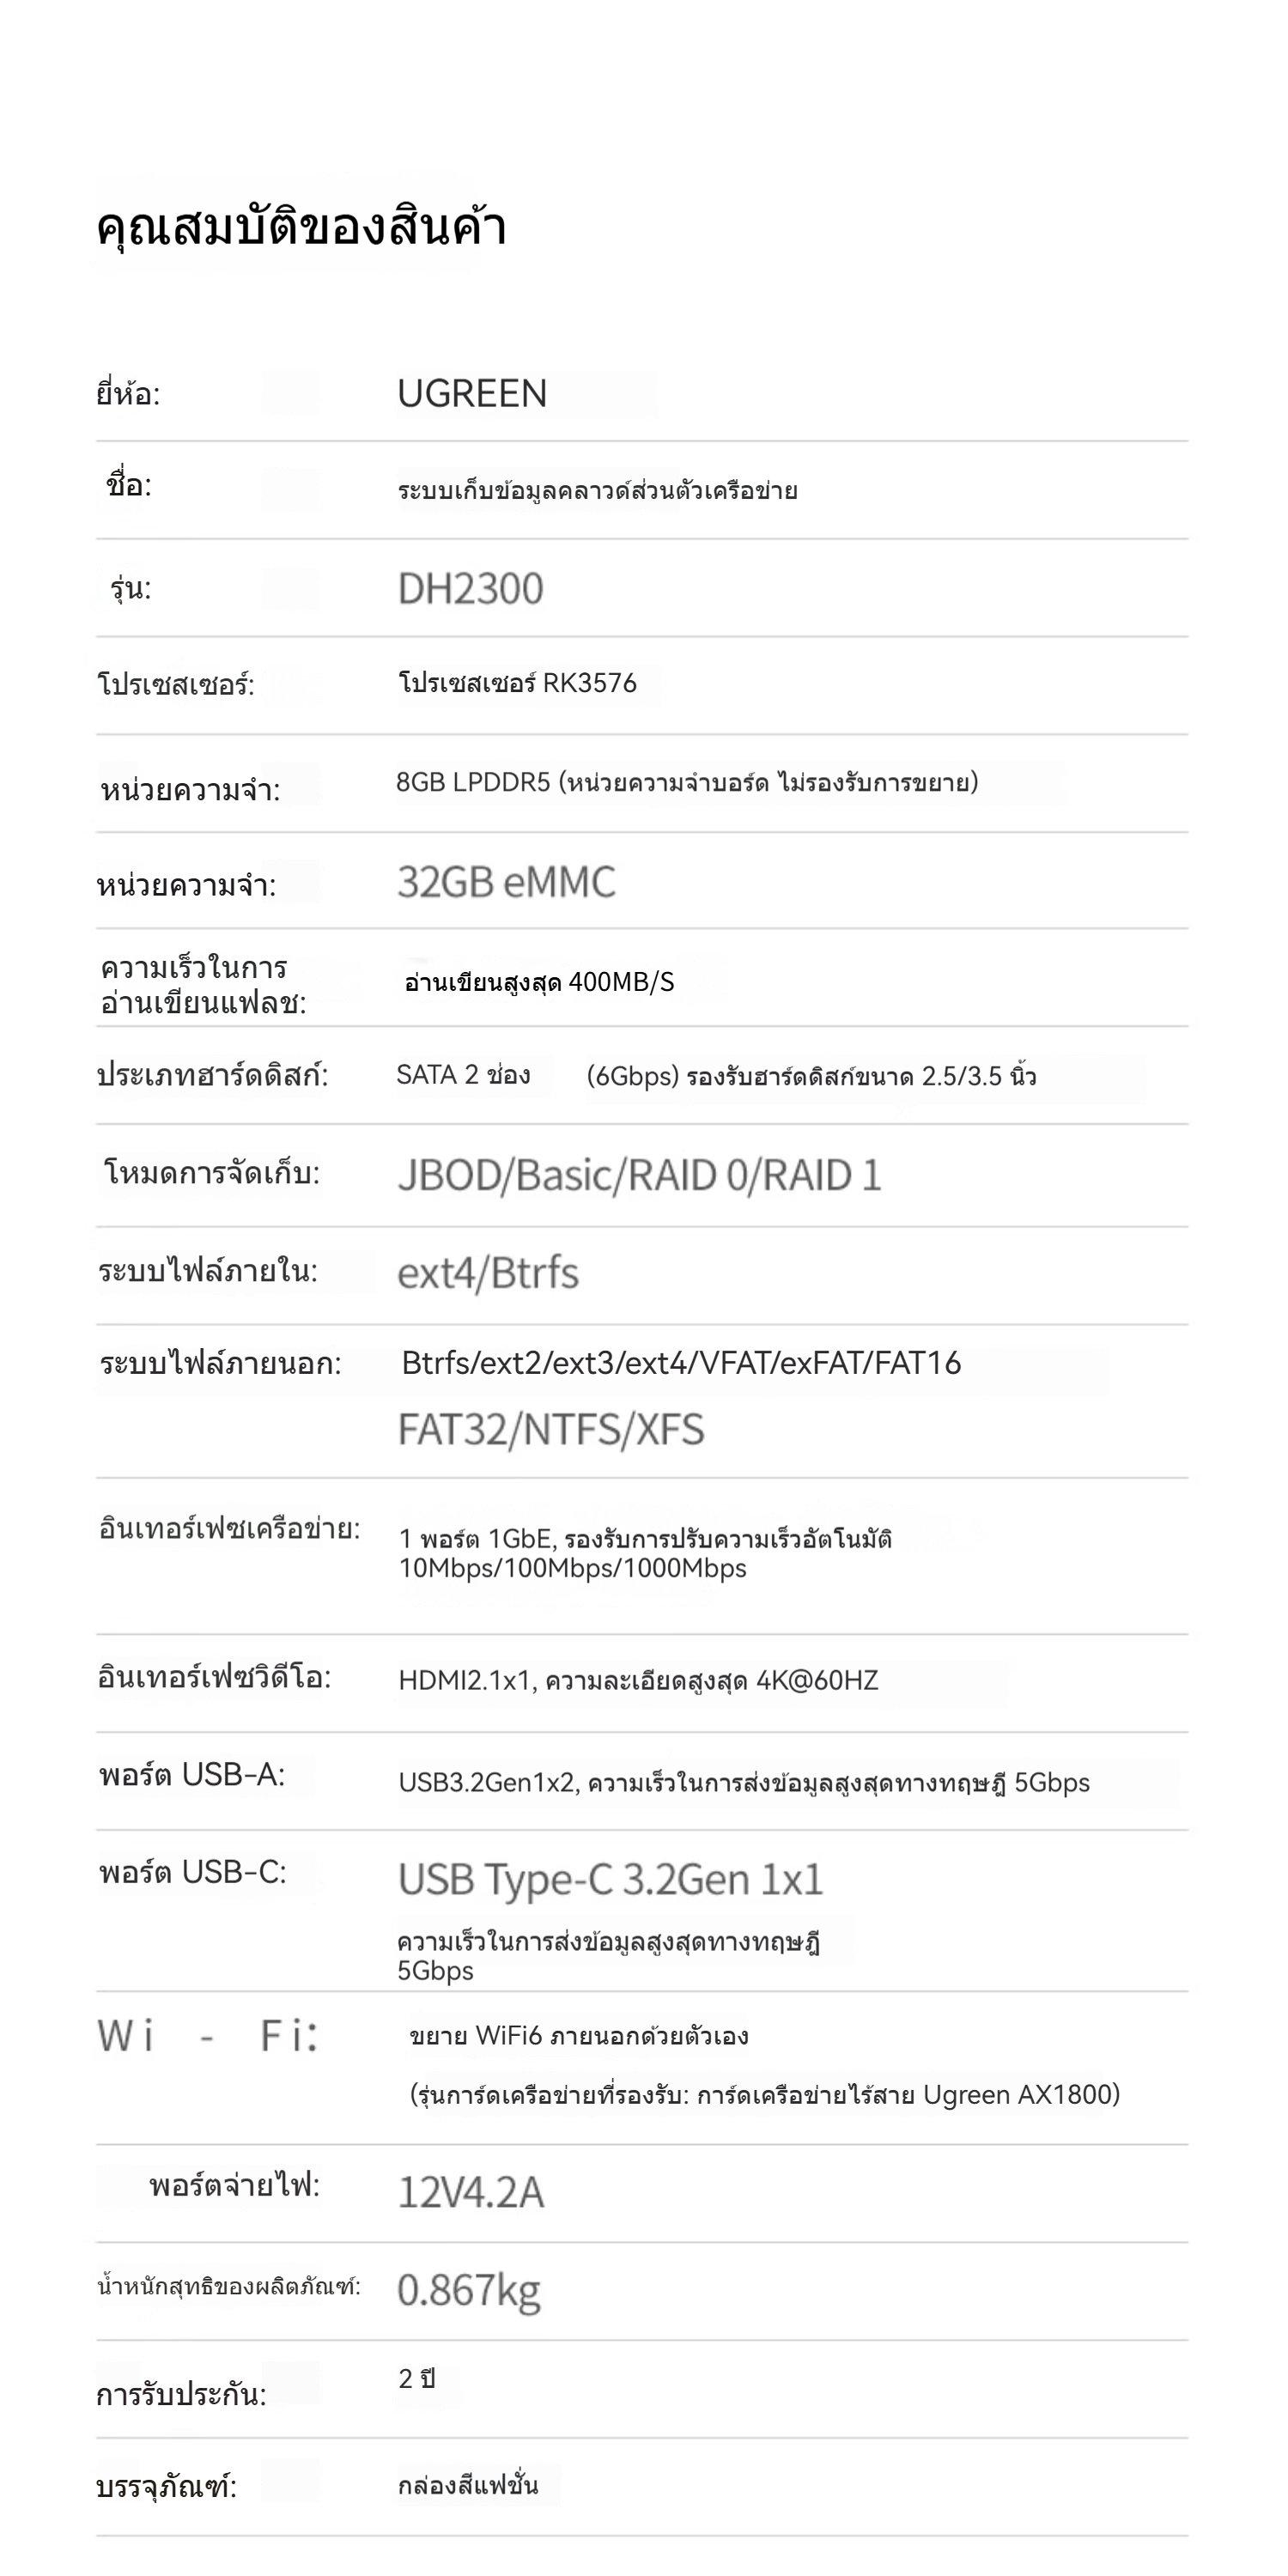
Task: Click the FAT32/NTFS/XFS line
Action: (x=551, y=1429)
